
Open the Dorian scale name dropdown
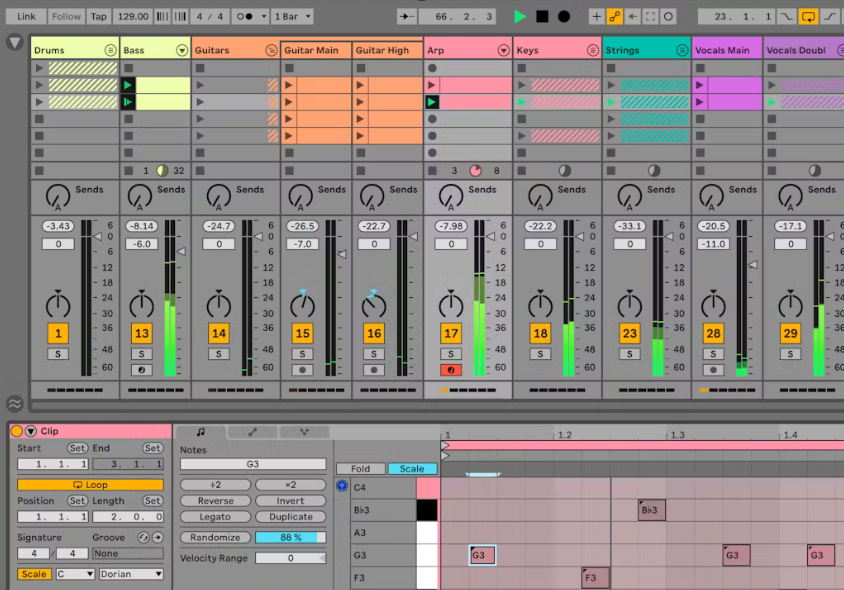click(131, 574)
